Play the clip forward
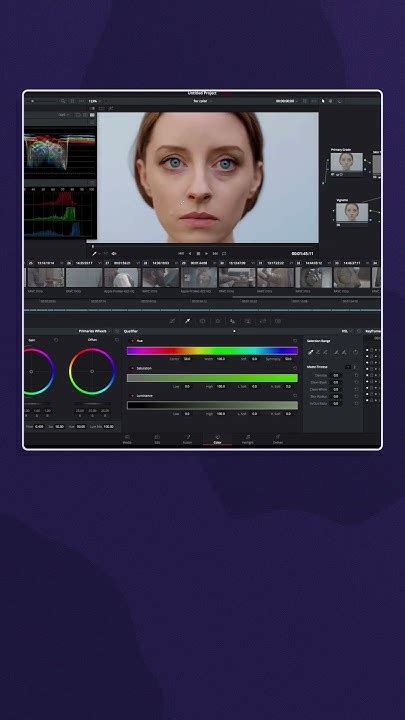 [x=206, y=253]
